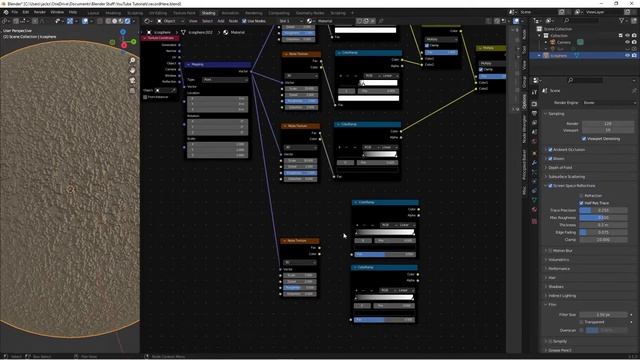
Task: Hide Camera with its eye icon
Action: point(627,42)
